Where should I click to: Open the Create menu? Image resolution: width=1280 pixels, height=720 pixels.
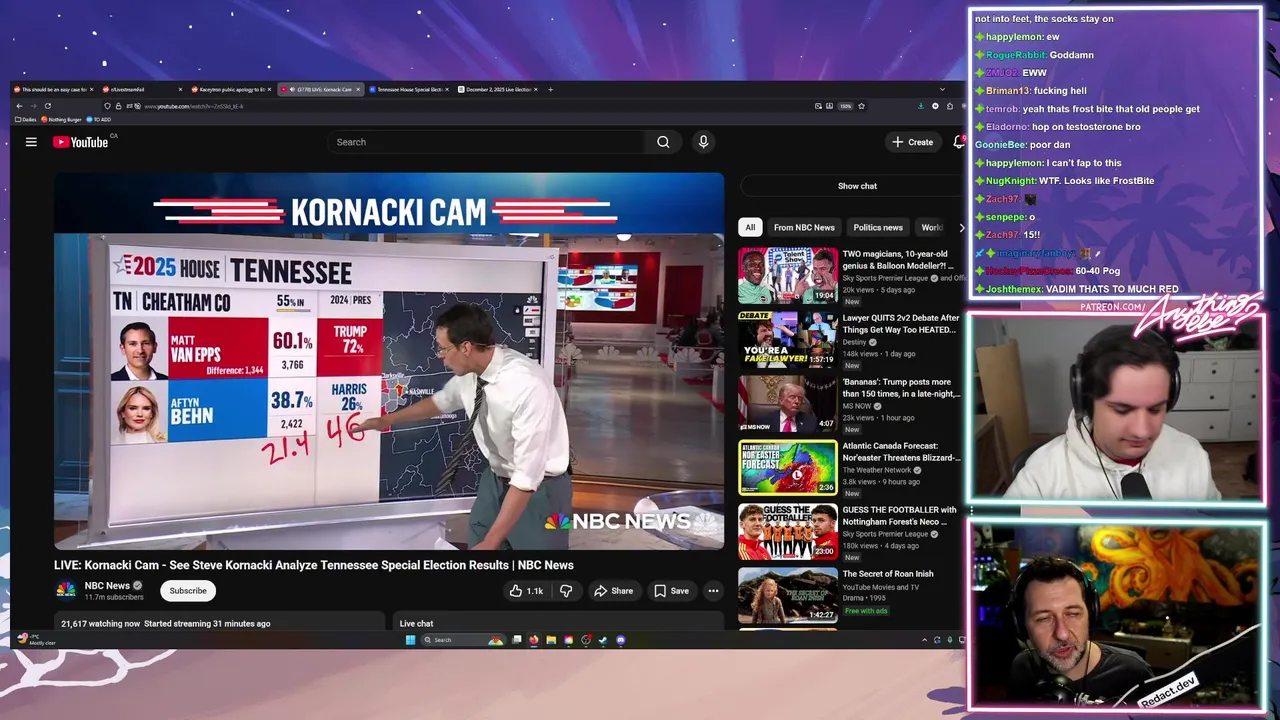(x=913, y=142)
